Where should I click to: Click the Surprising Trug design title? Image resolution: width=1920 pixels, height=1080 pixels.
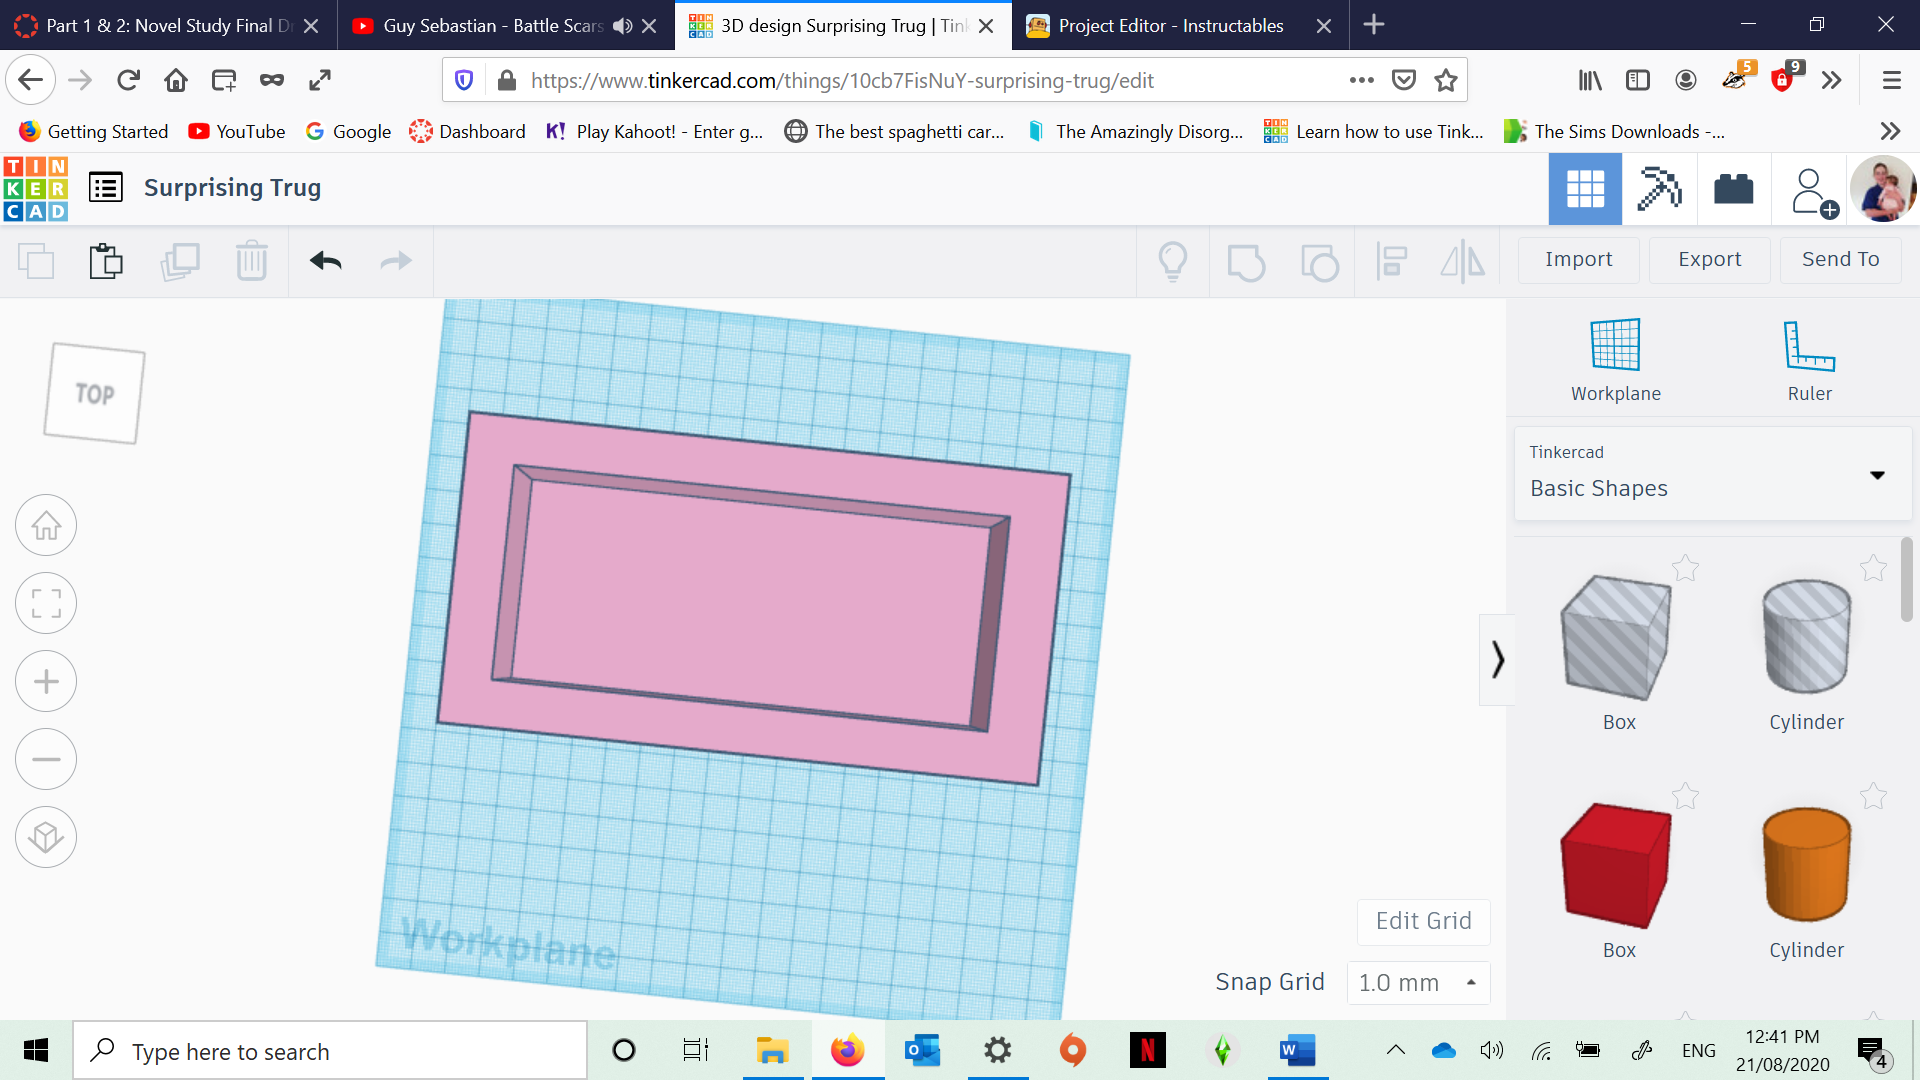click(x=232, y=188)
